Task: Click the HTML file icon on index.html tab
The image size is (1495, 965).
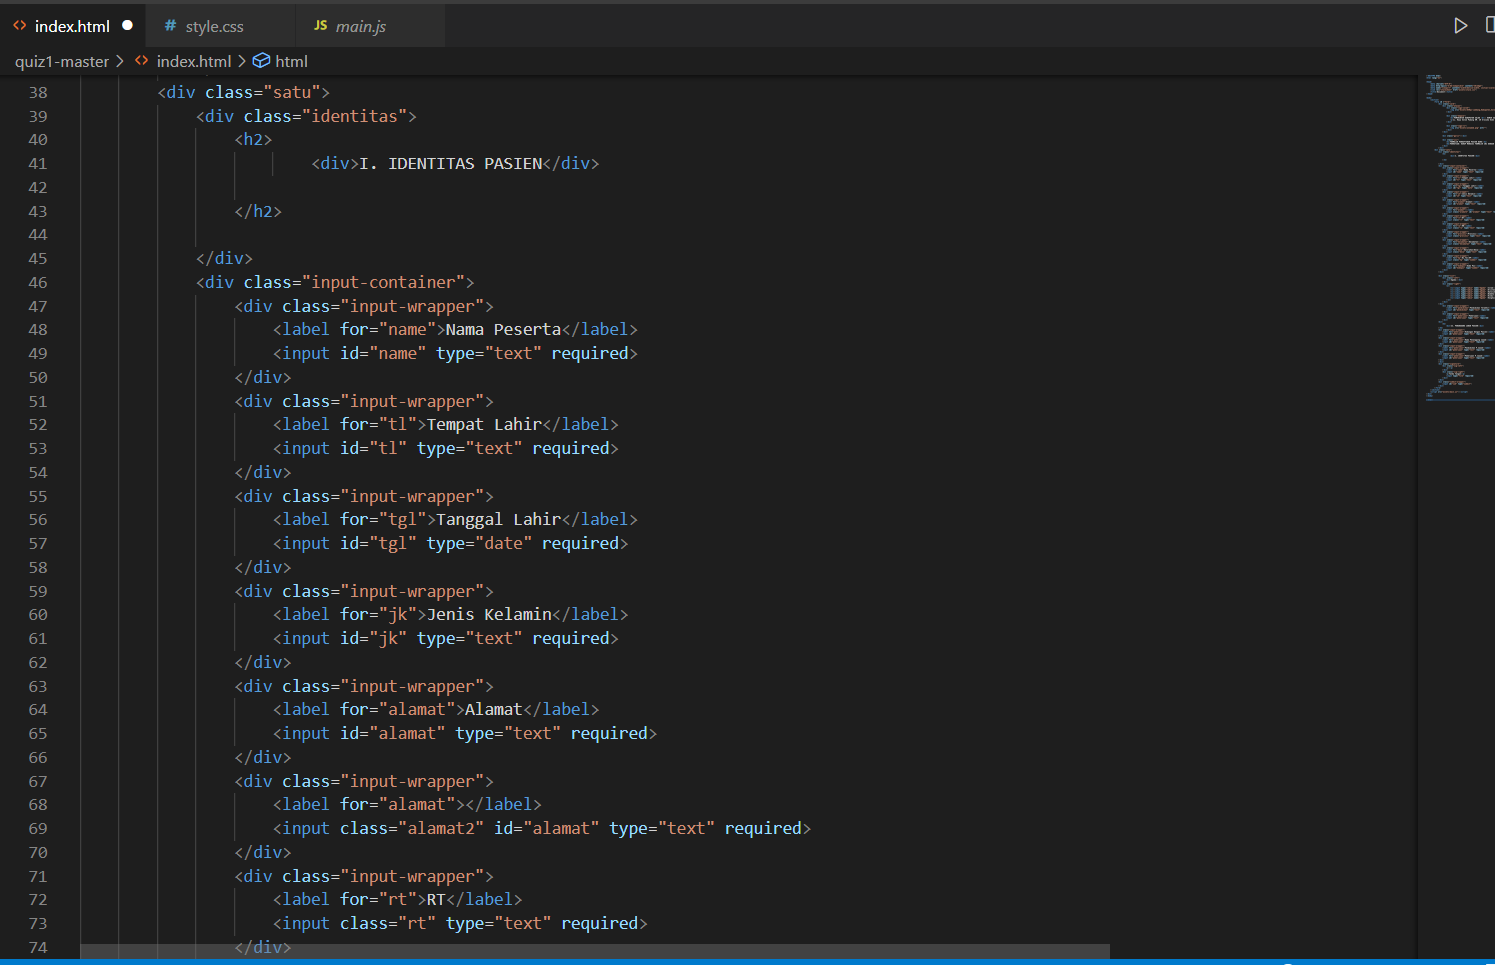Action: pos(20,26)
